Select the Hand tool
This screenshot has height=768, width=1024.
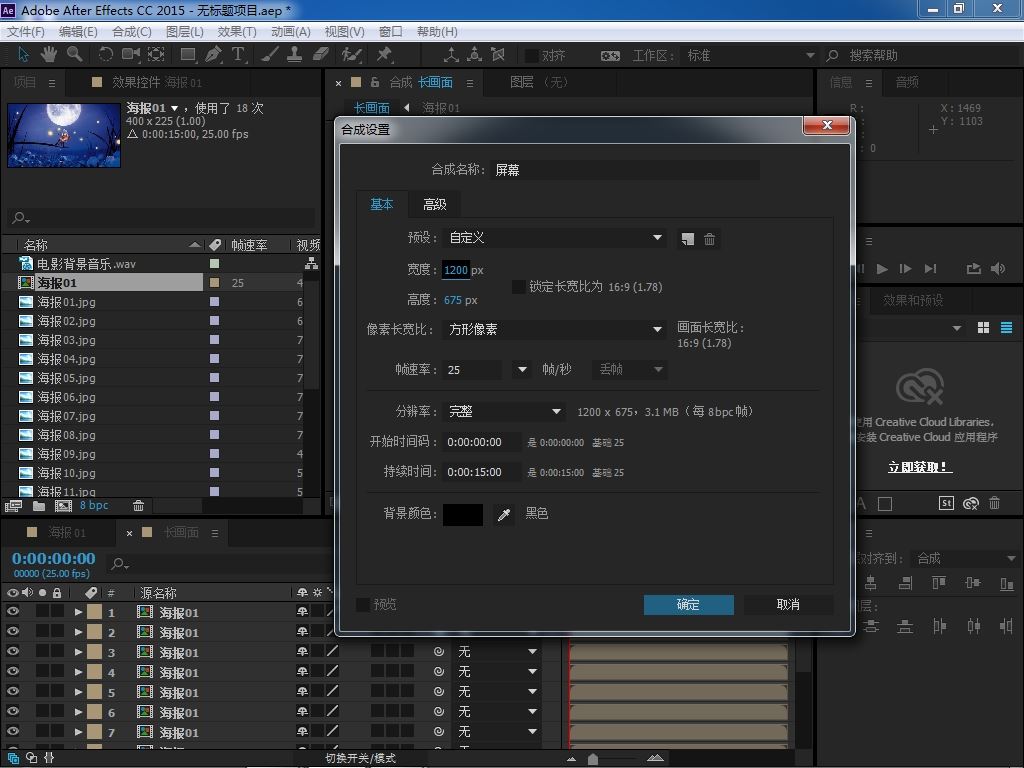[x=48, y=54]
